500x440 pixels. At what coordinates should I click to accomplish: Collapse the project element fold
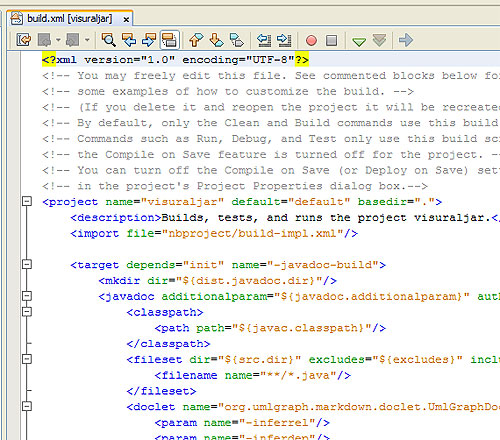point(27,201)
